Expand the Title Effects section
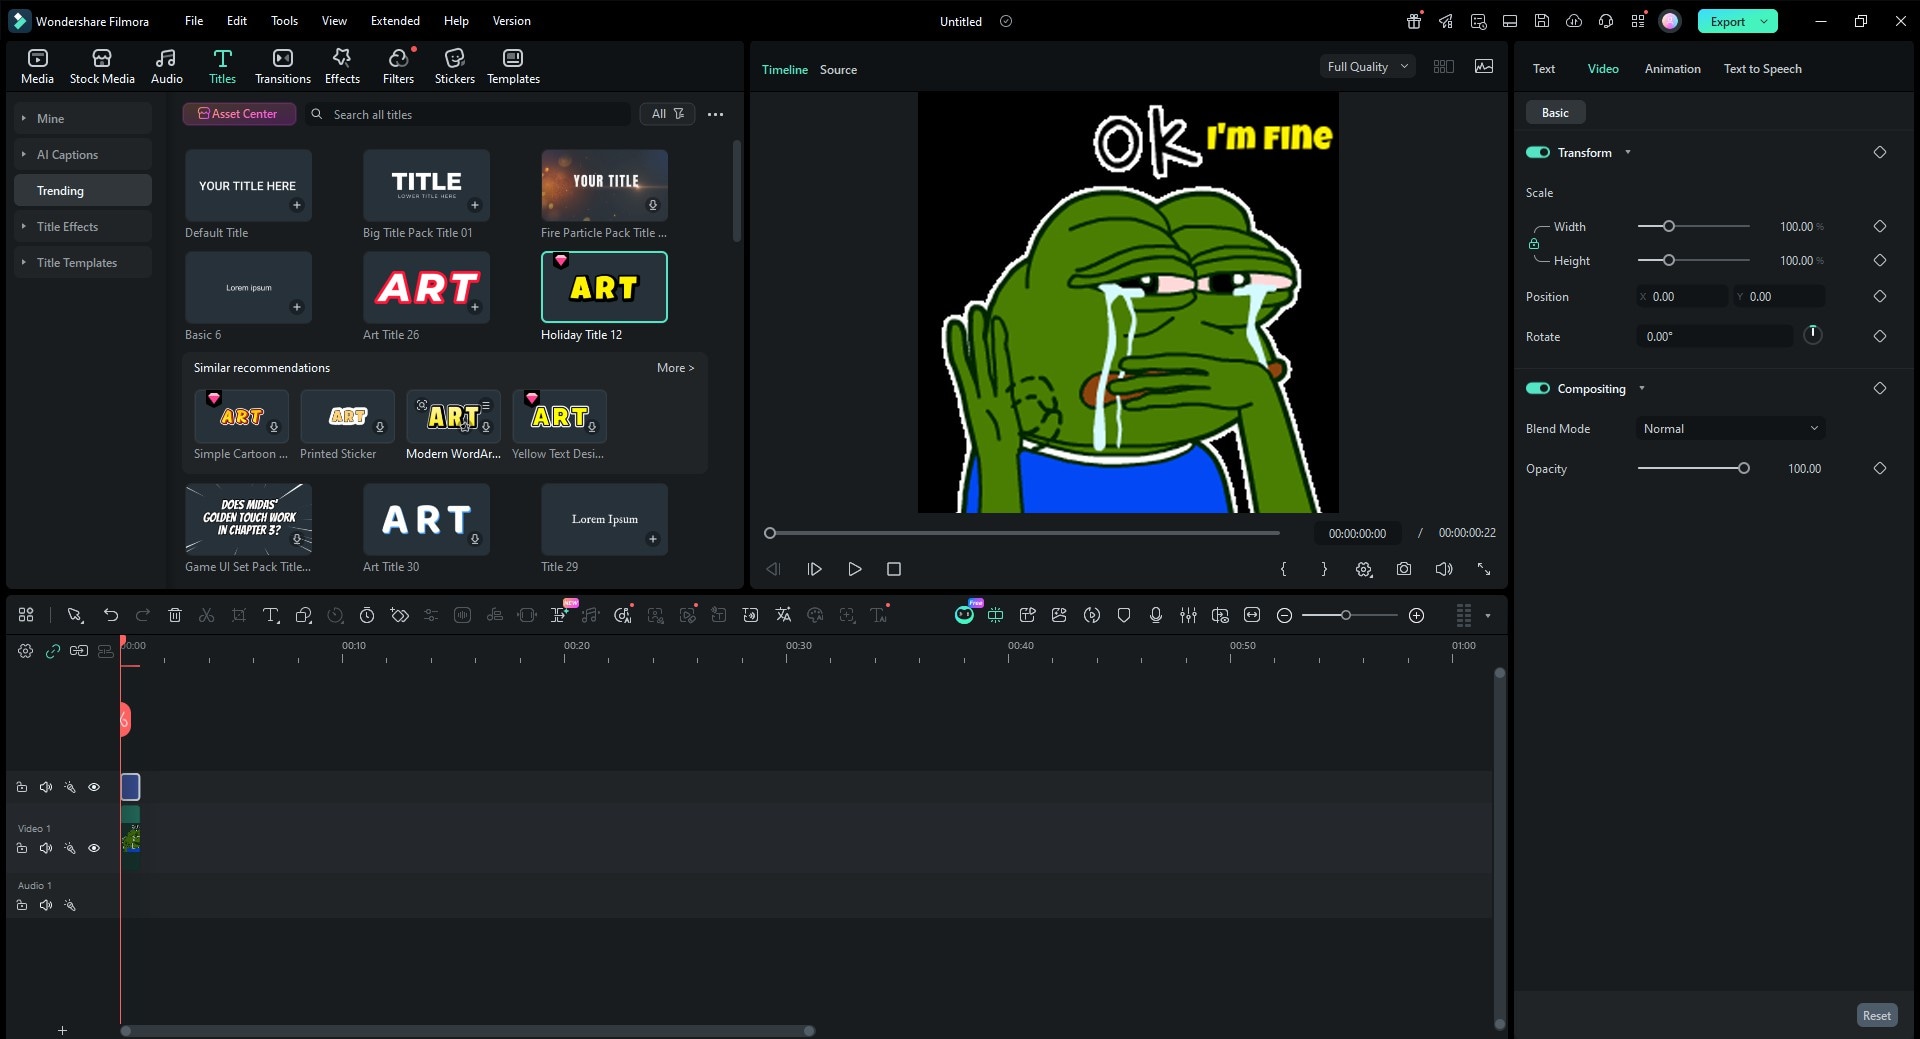This screenshot has height=1039, width=1920. (68, 226)
